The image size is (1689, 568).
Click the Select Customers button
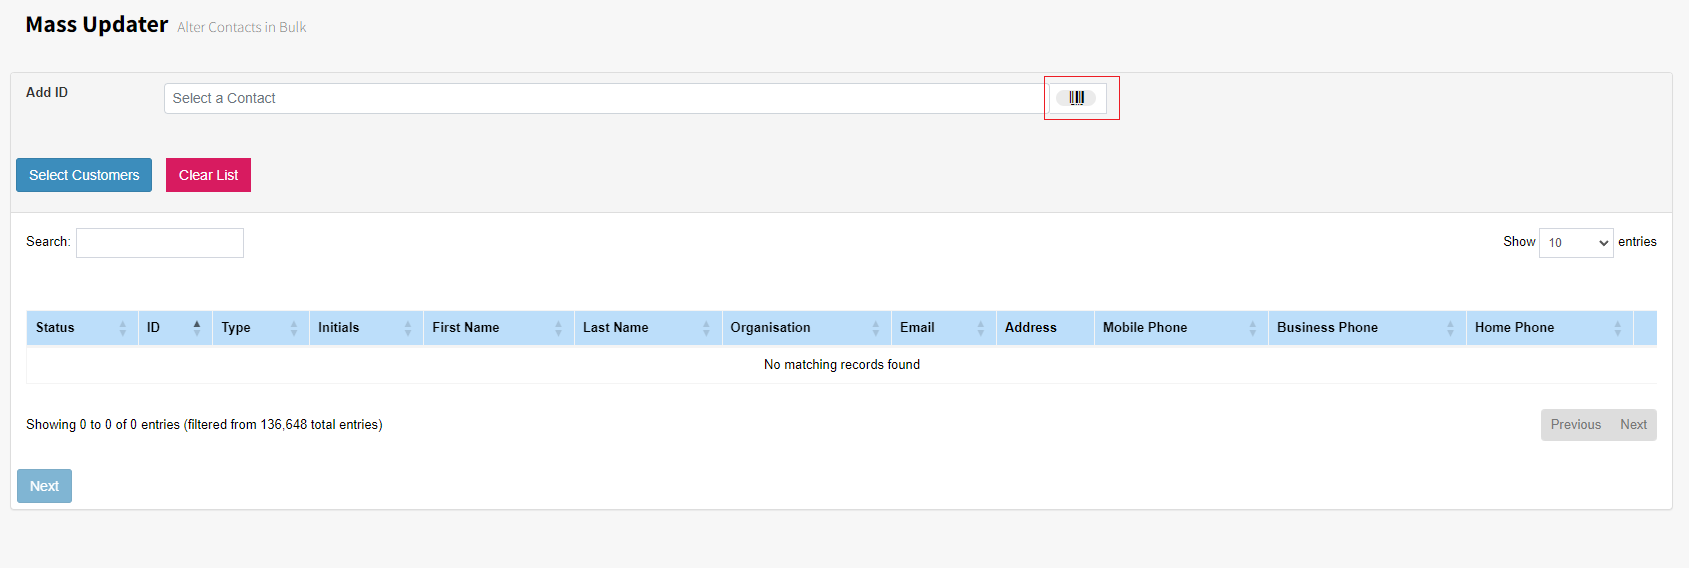click(84, 175)
